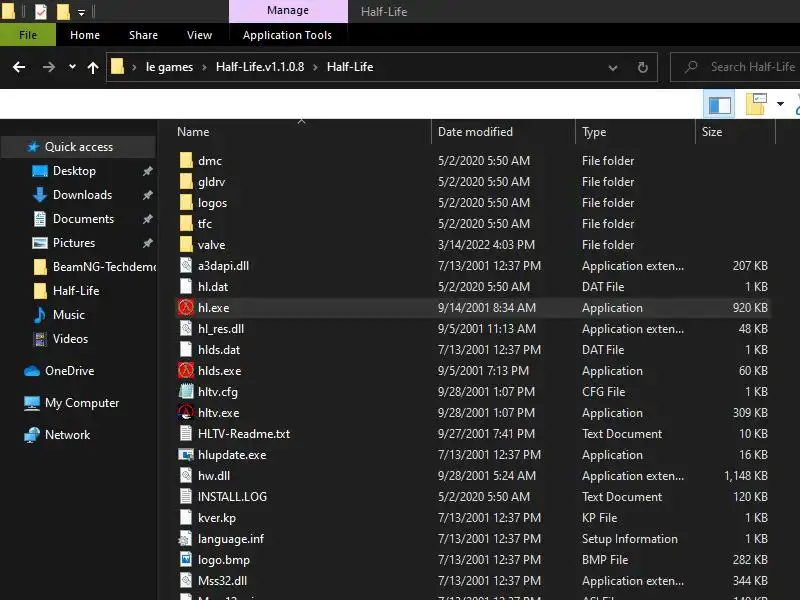Switch to the Home ribbon tab
Screen dimensions: 800x600
tap(85, 35)
